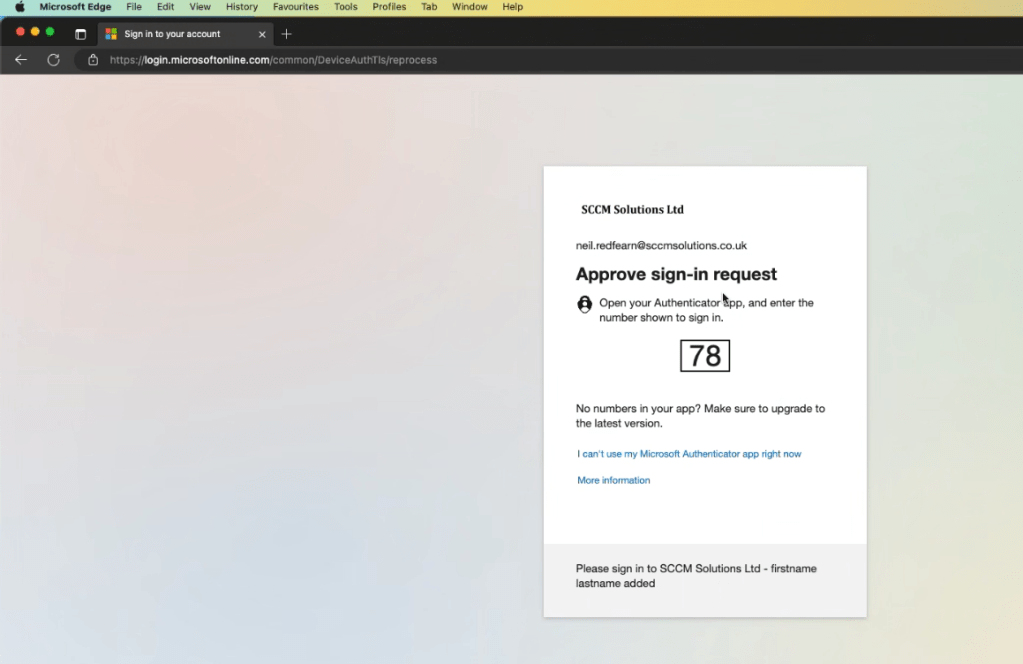This screenshot has height=664, width=1023.
Task: Click the Authenticator app icon beside instructions
Action: (585, 304)
